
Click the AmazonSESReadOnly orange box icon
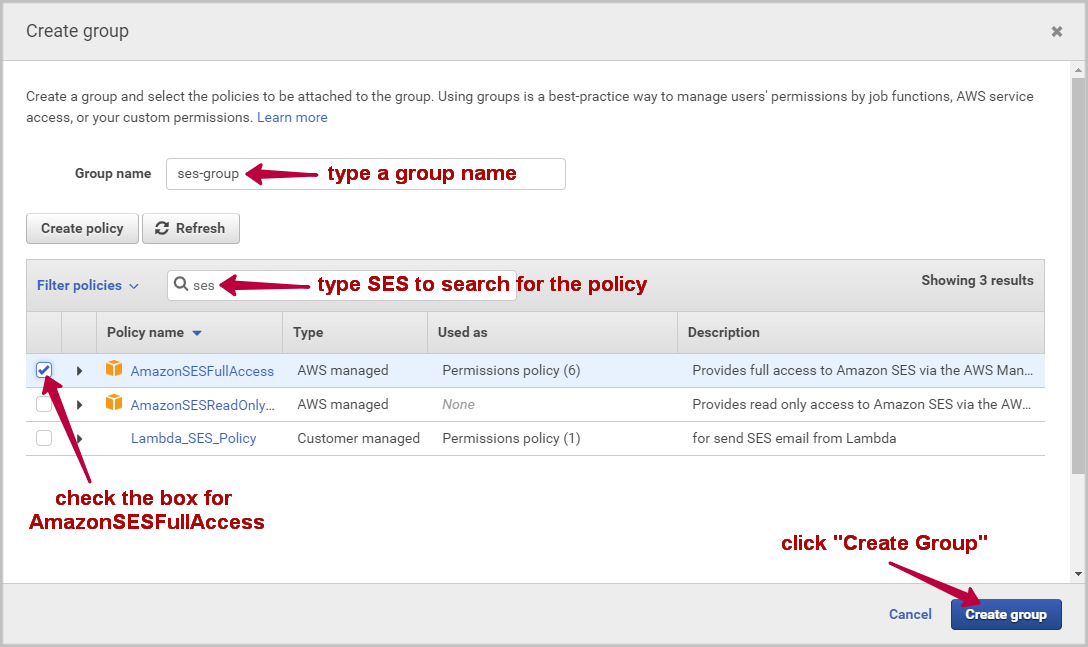114,403
